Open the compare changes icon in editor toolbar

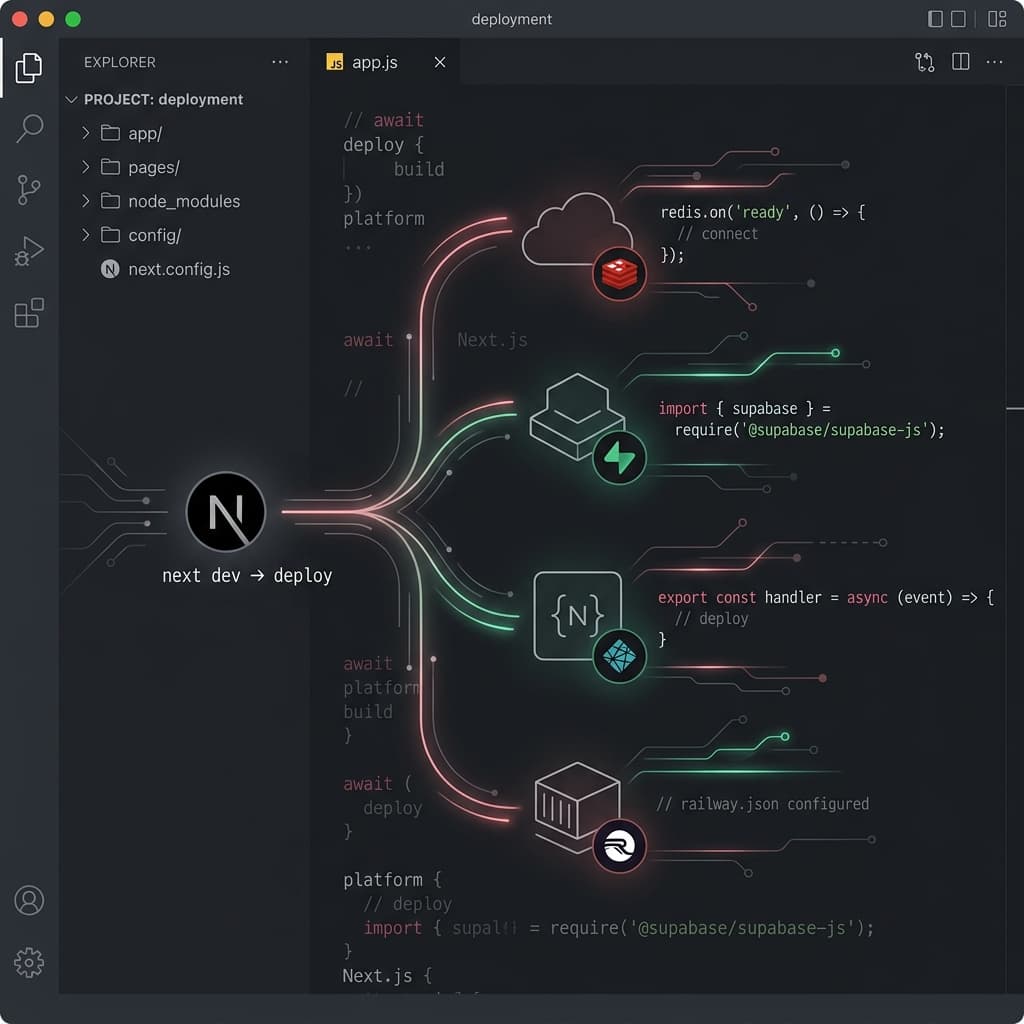click(925, 62)
